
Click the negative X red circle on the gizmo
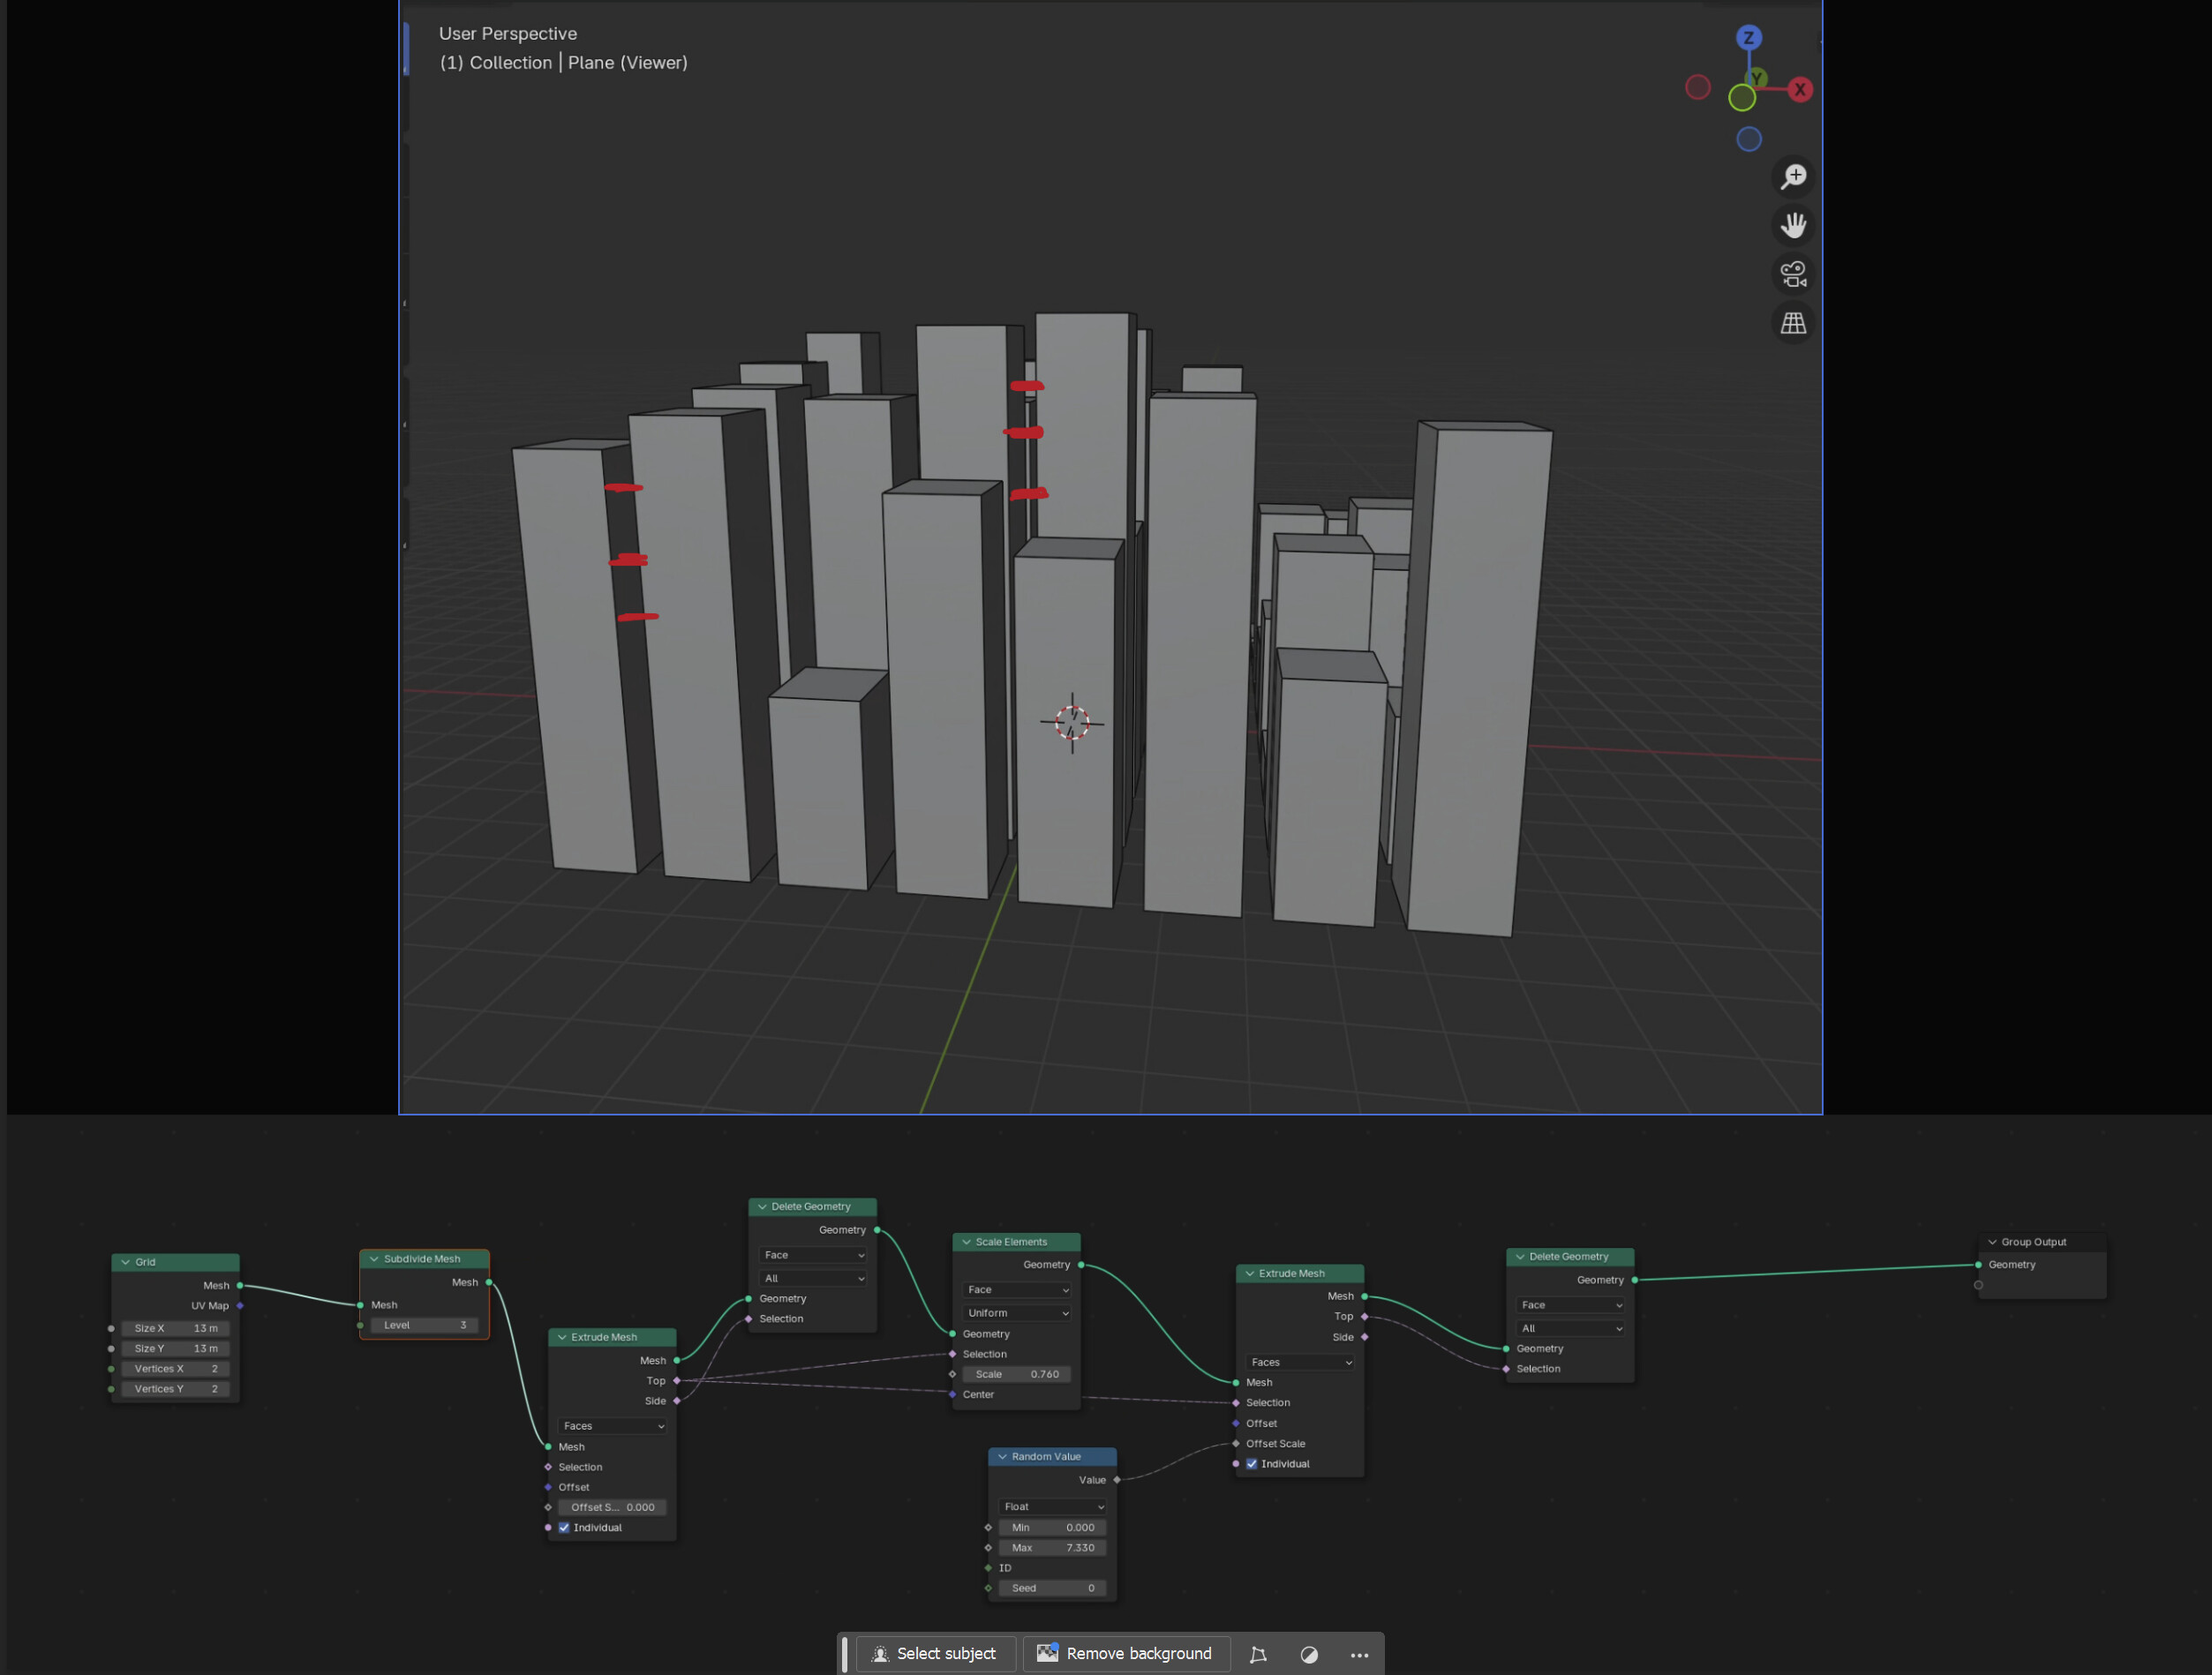point(1698,87)
